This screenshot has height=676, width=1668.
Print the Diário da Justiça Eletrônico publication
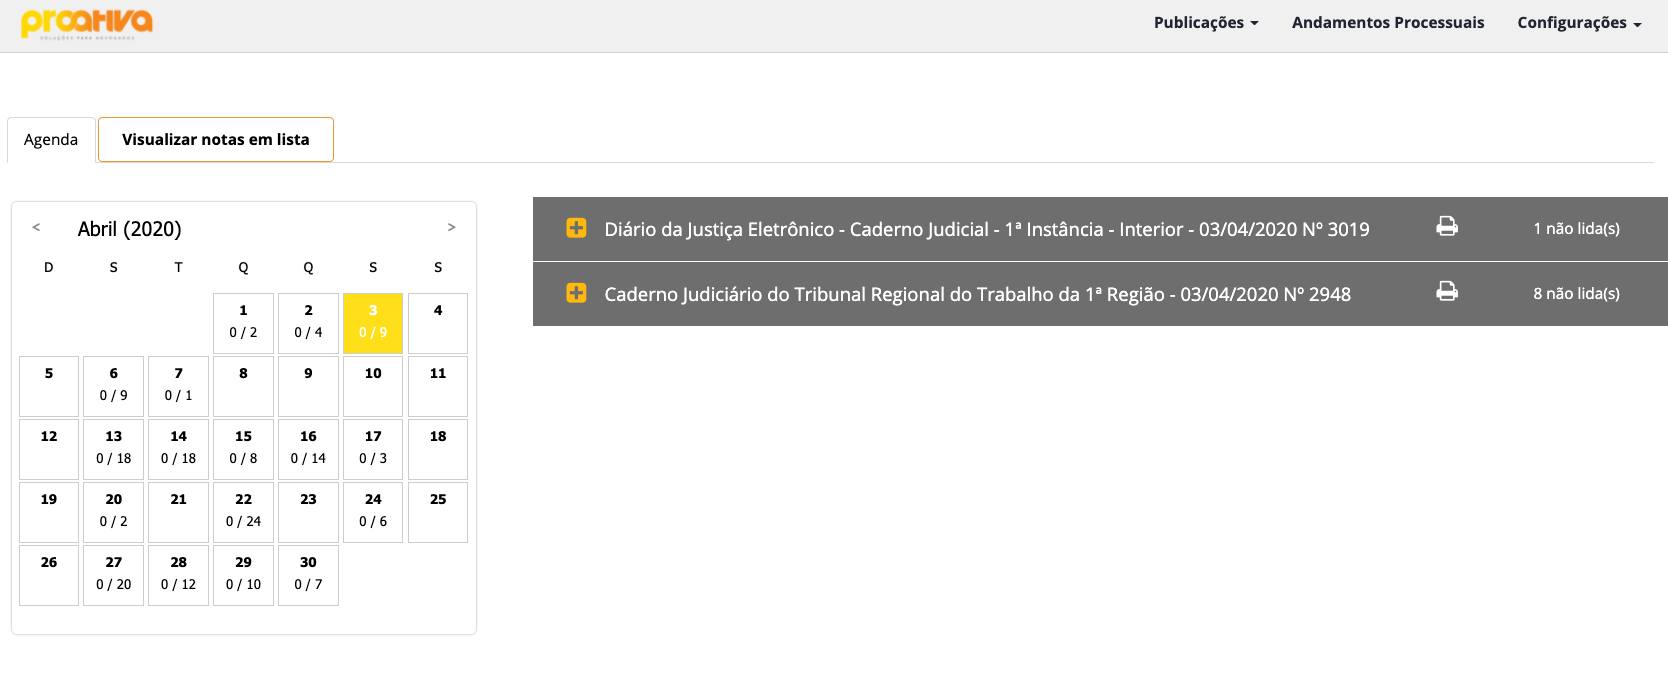1447,226
